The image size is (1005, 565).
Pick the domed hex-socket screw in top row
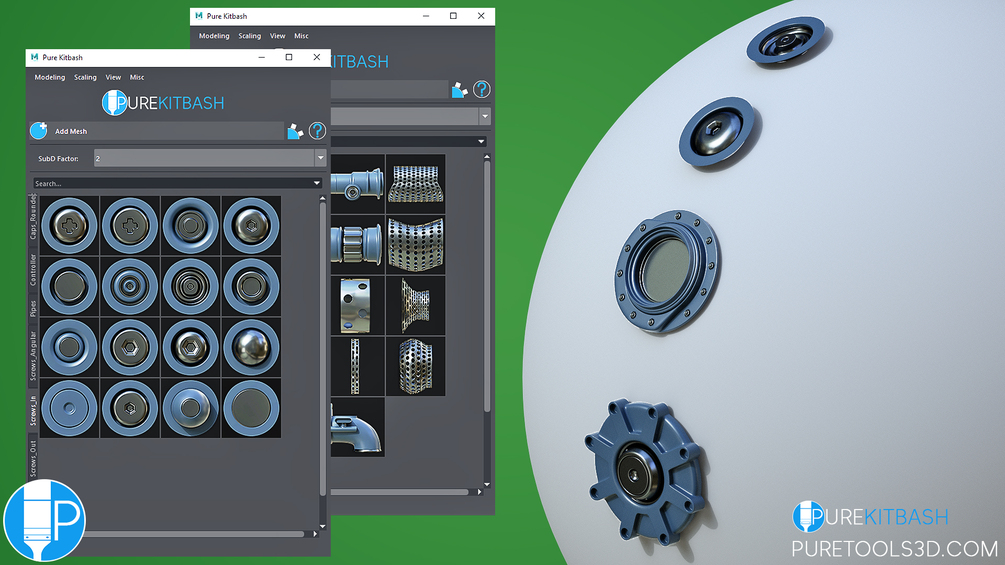pos(251,225)
